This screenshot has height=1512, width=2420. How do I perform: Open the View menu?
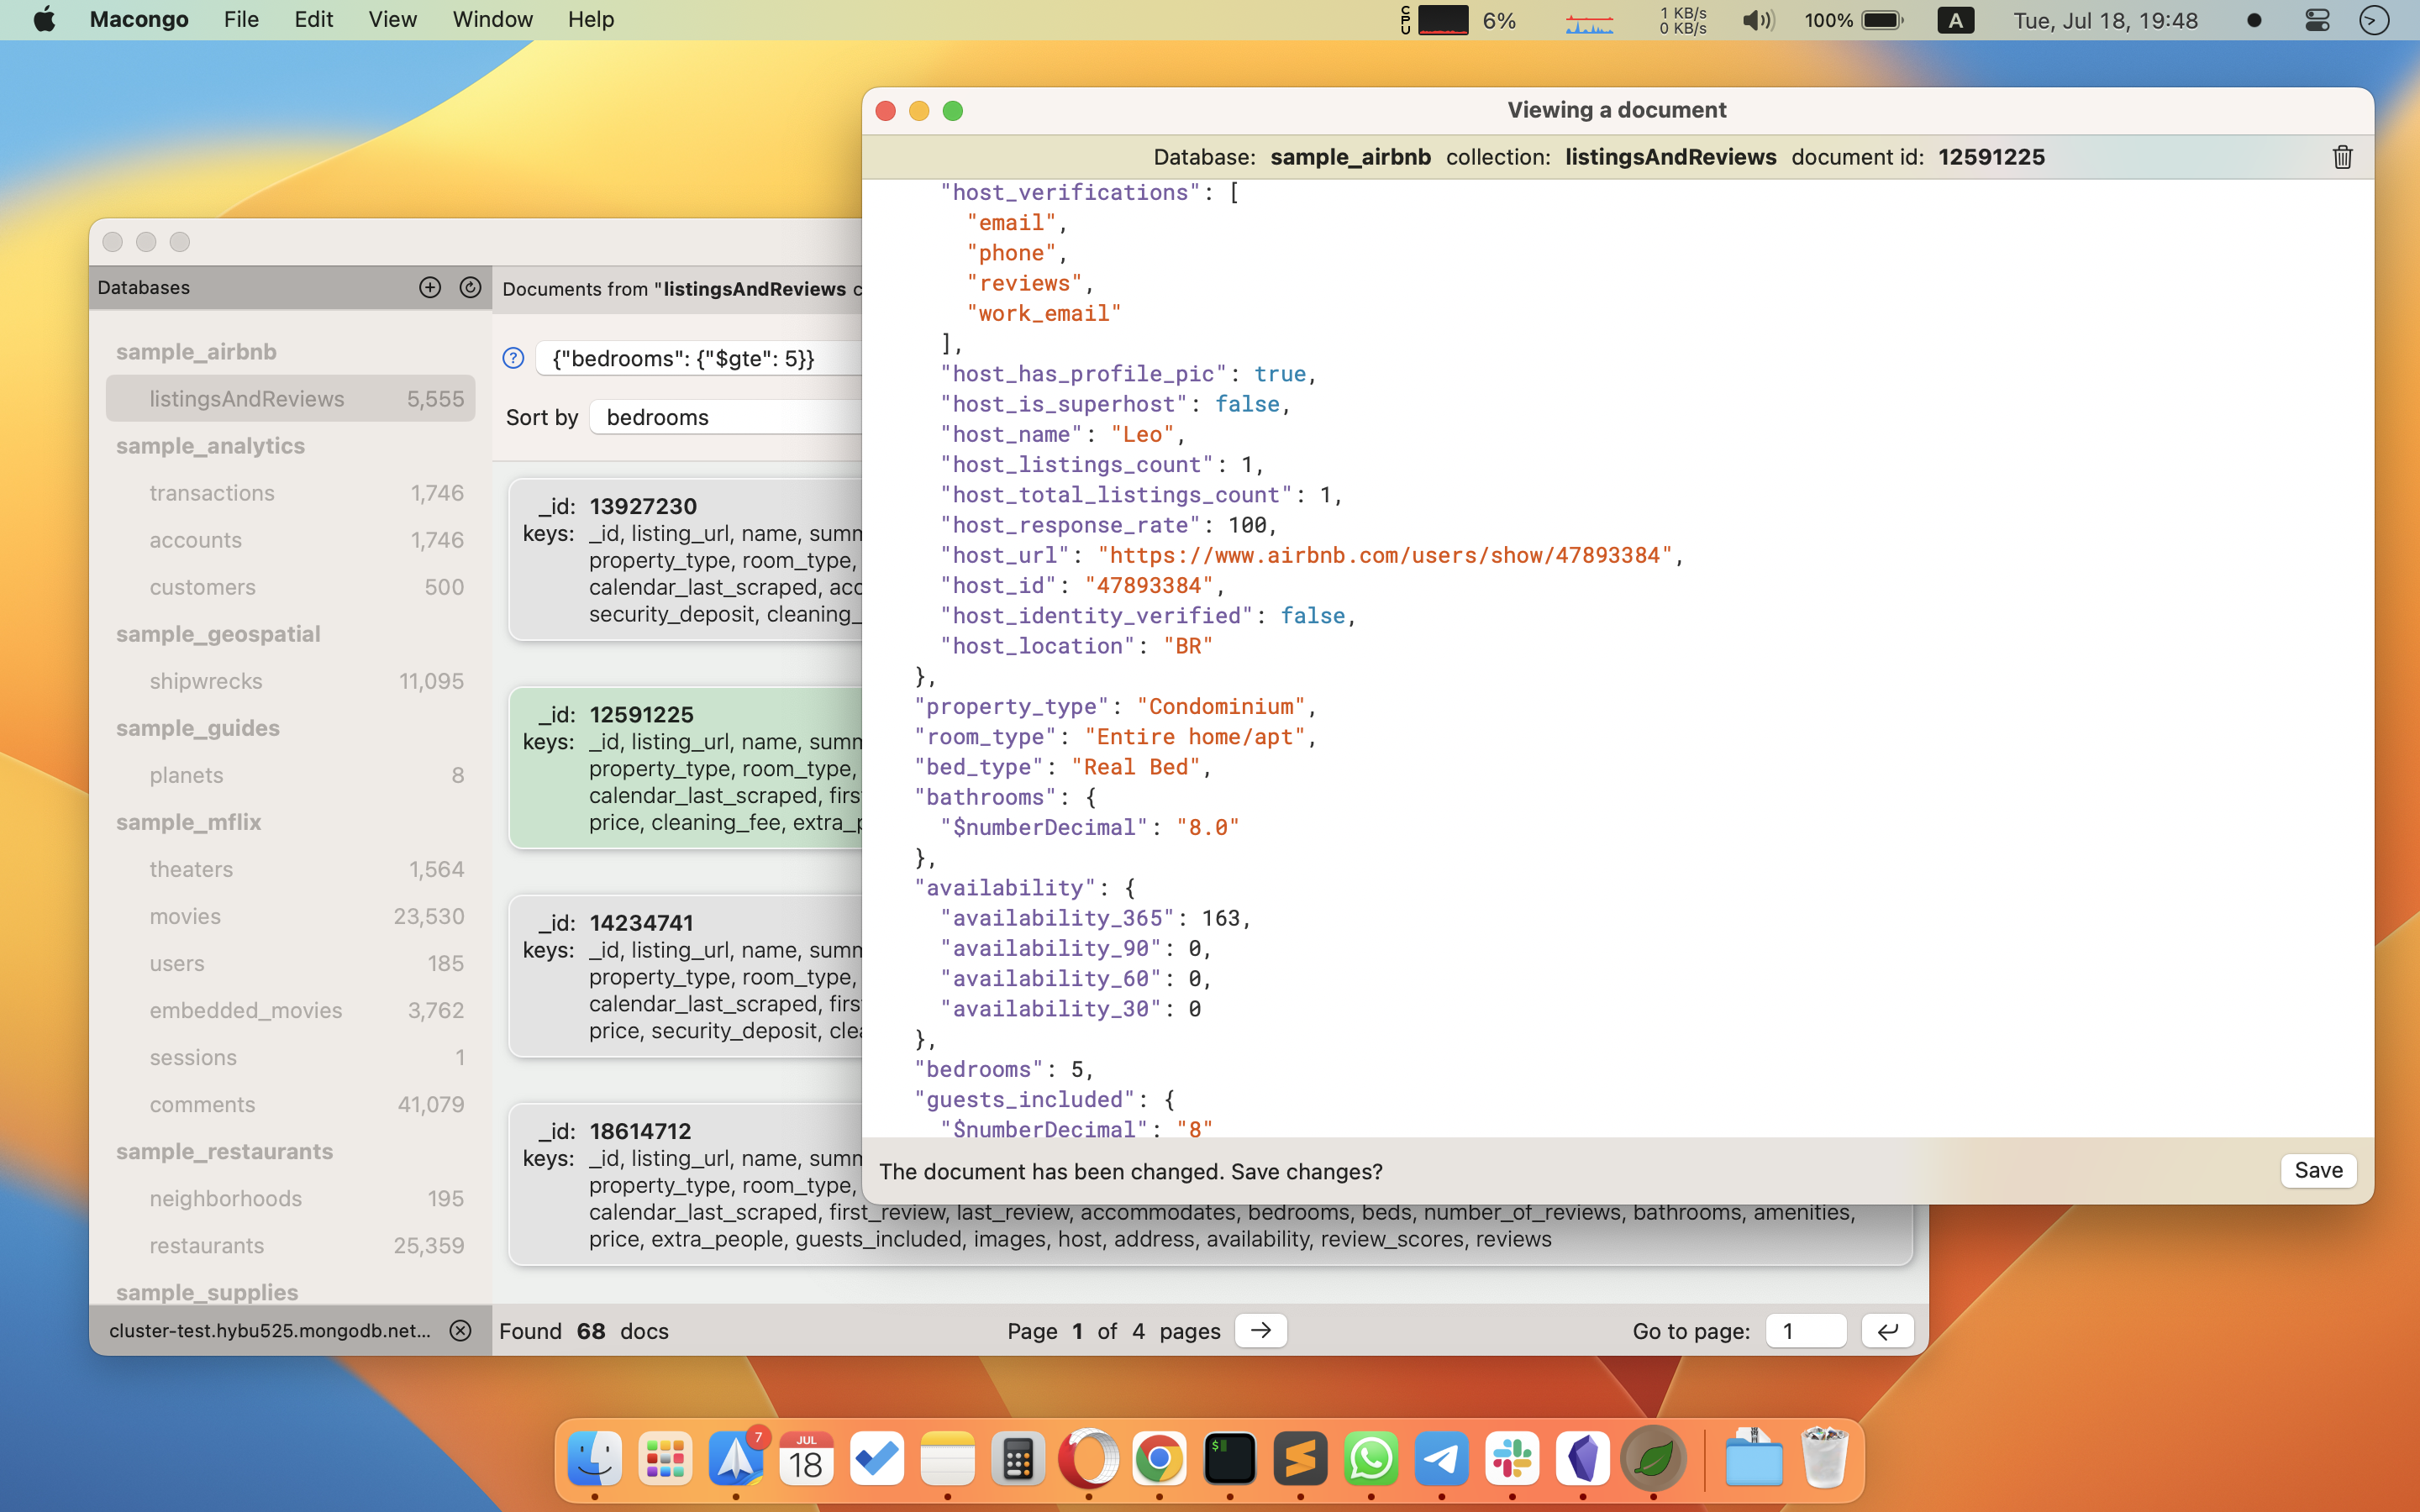[392, 20]
